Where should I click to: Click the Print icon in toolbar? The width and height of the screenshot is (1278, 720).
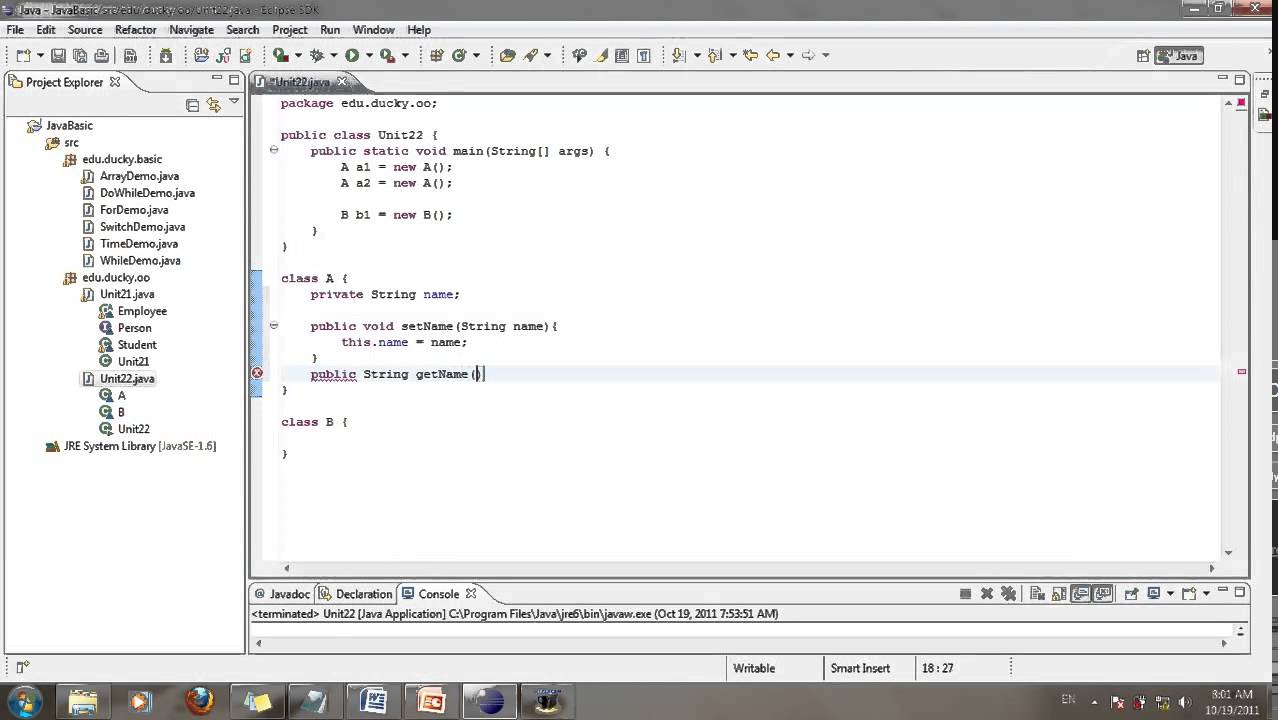(x=102, y=56)
